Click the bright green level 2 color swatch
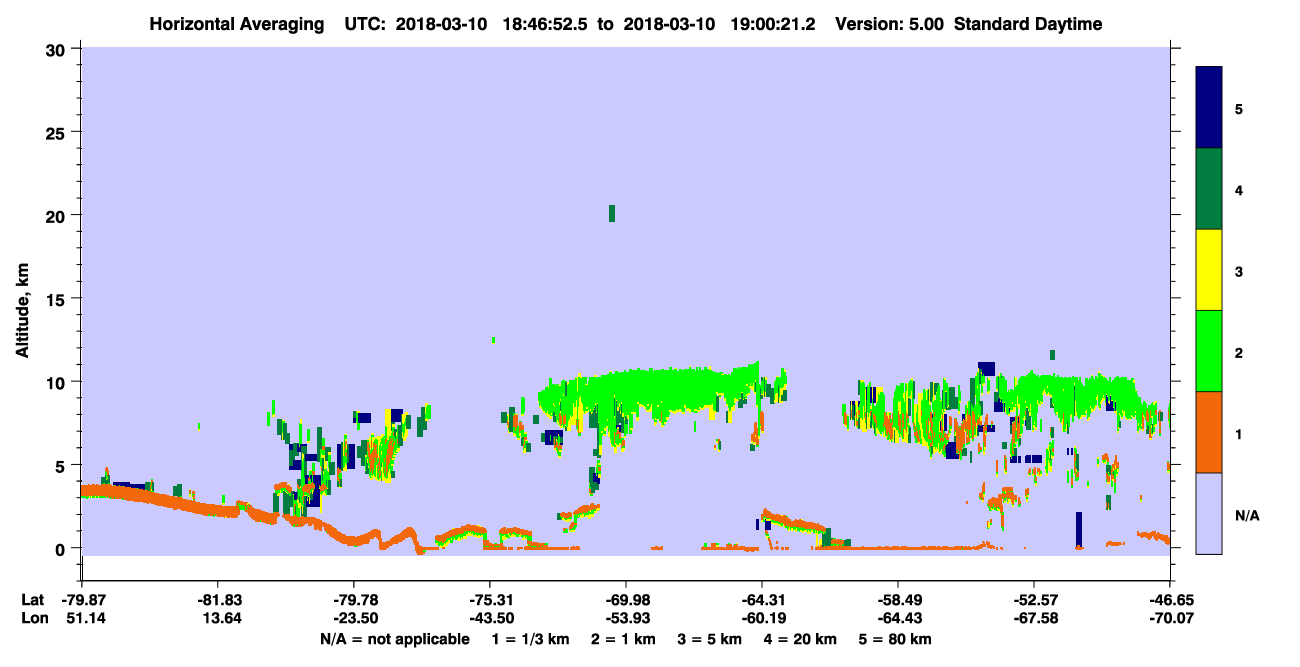 [1209, 351]
